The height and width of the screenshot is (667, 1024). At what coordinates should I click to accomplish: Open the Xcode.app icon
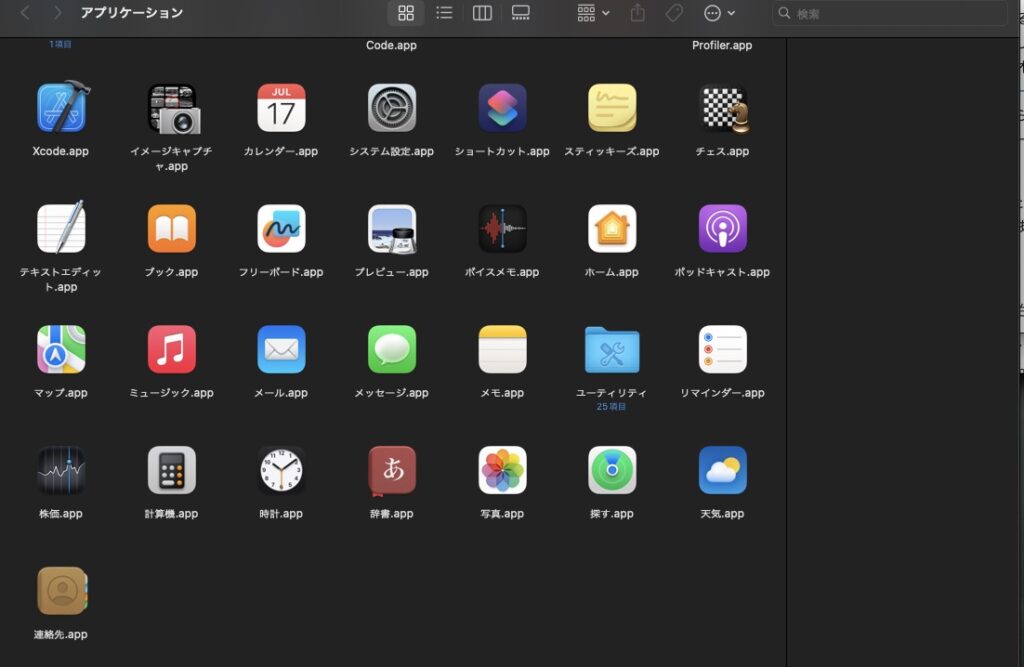pyautogui.click(x=61, y=108)
